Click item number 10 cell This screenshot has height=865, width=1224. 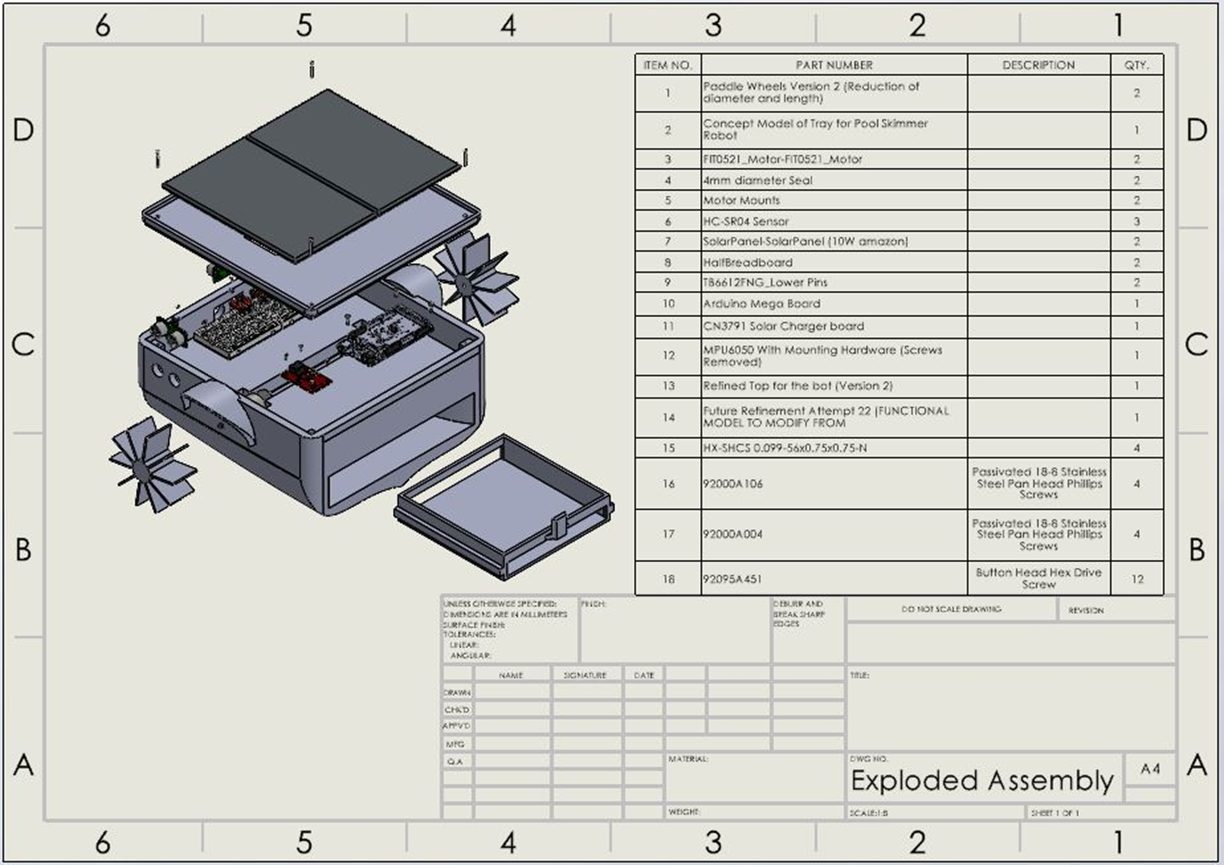point(668,304)
